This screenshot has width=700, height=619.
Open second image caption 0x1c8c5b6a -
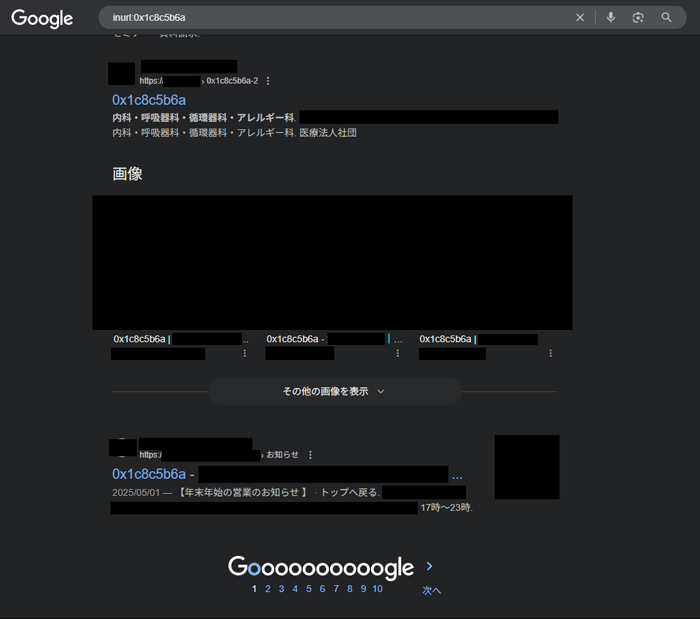pyautogui.click(x=295, y=339)
